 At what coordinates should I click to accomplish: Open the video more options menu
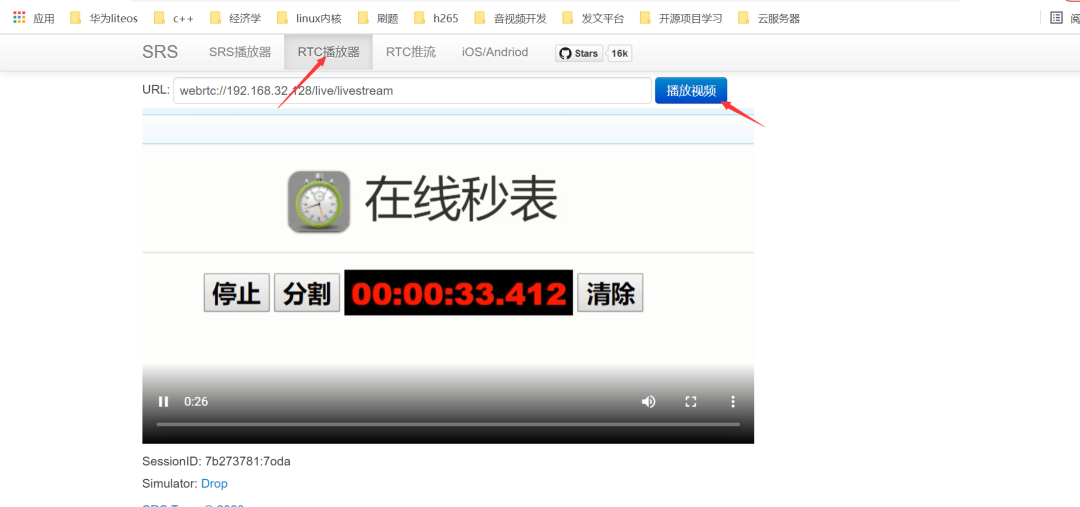point(734,402)
